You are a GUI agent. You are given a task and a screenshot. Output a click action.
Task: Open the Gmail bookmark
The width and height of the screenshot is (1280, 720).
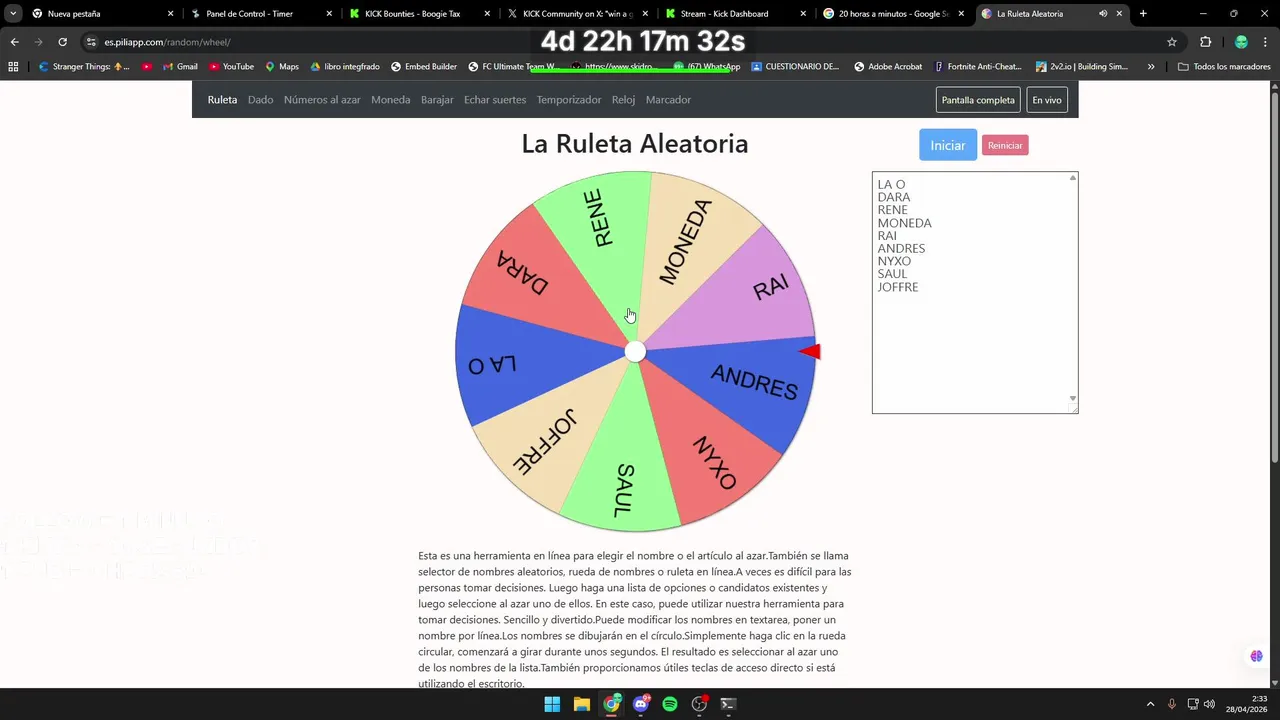tap(180, 67)
